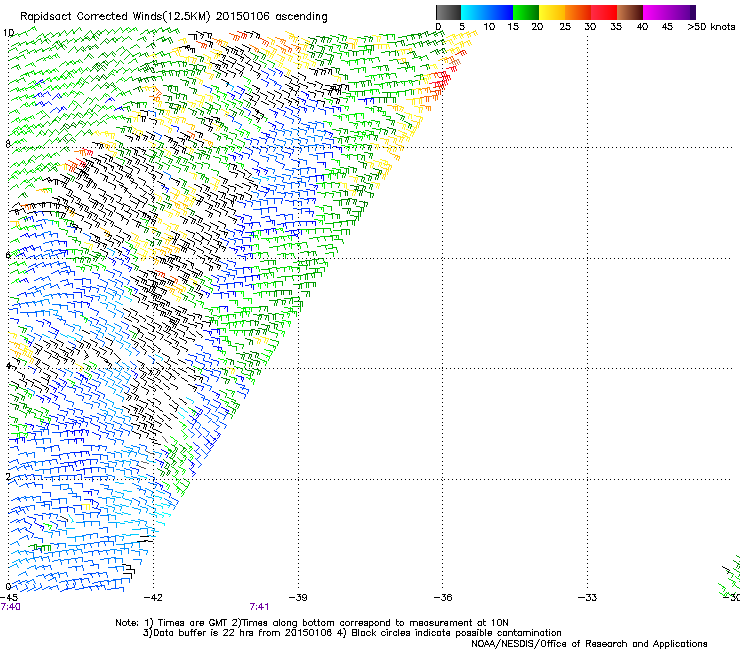Click note '1) Times are GMT'

187,623
